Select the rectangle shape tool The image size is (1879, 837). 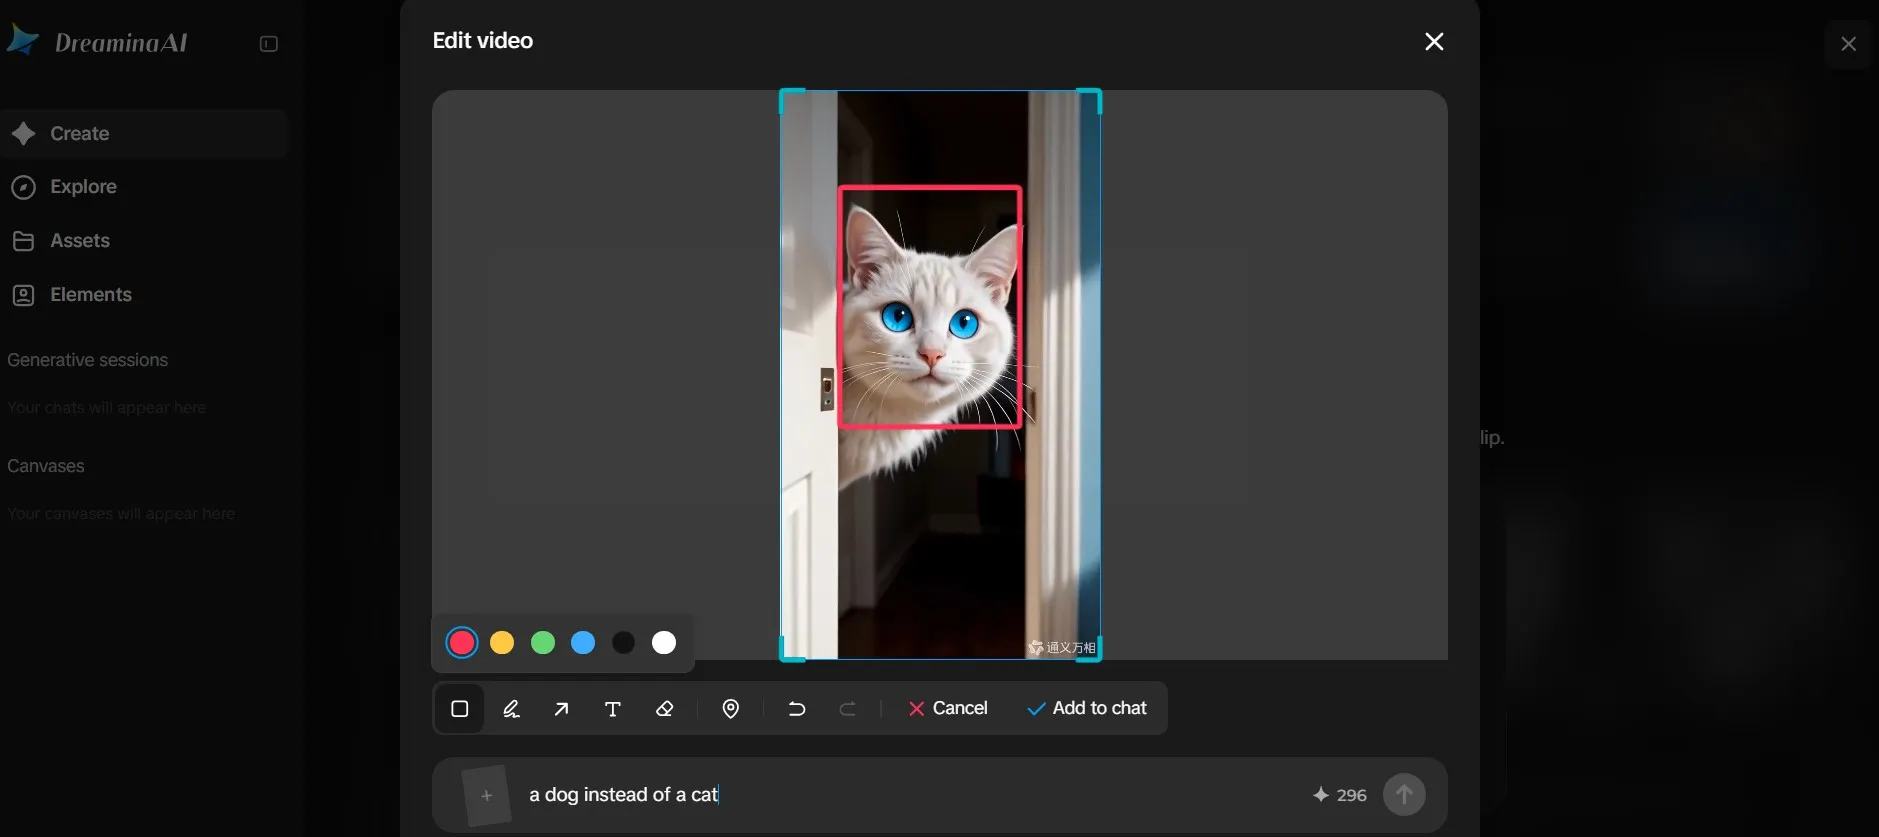(460, 709)
